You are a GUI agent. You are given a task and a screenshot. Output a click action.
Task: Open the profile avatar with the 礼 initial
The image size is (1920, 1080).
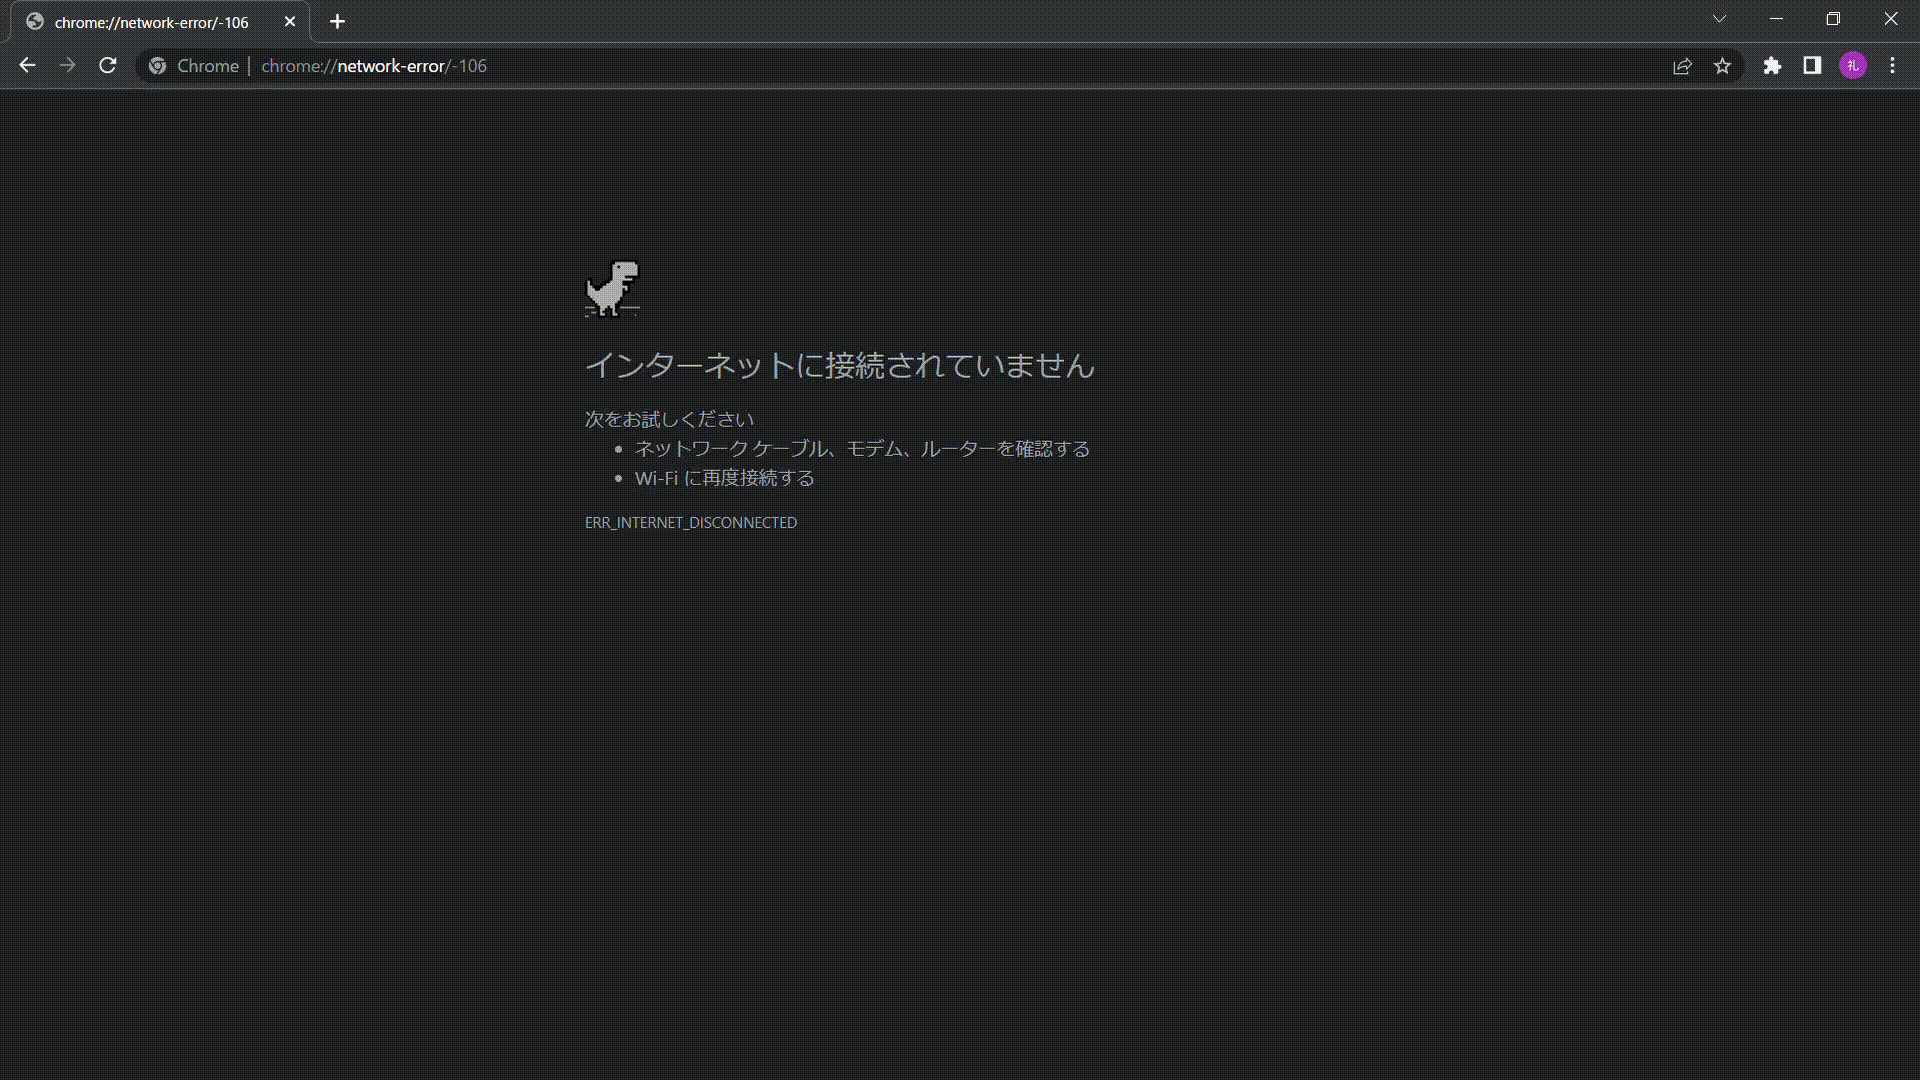(1853, 65)
